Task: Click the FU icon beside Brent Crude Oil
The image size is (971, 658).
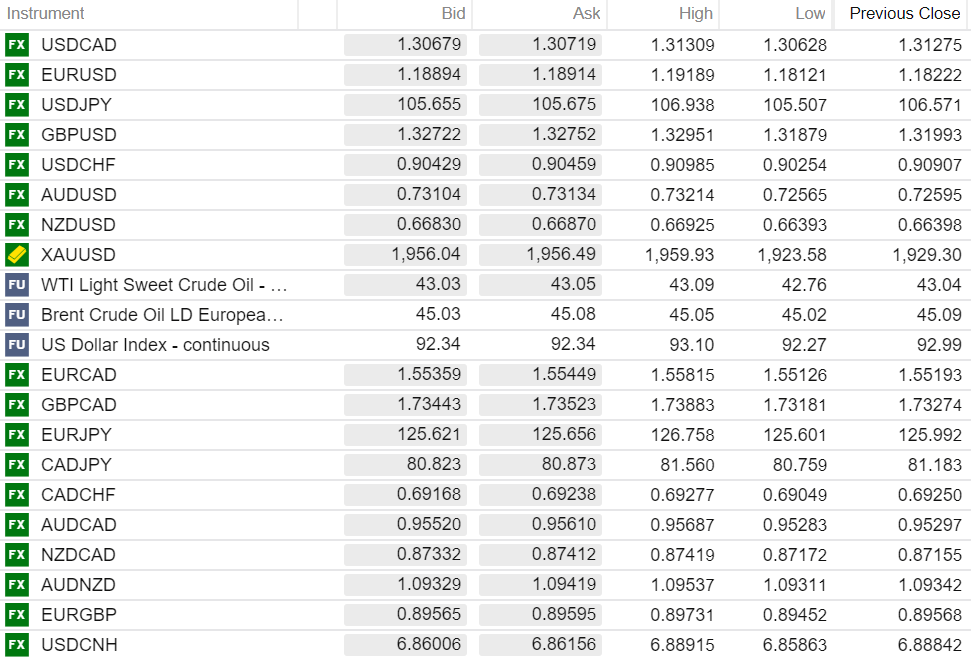Action: pos(16,315)
